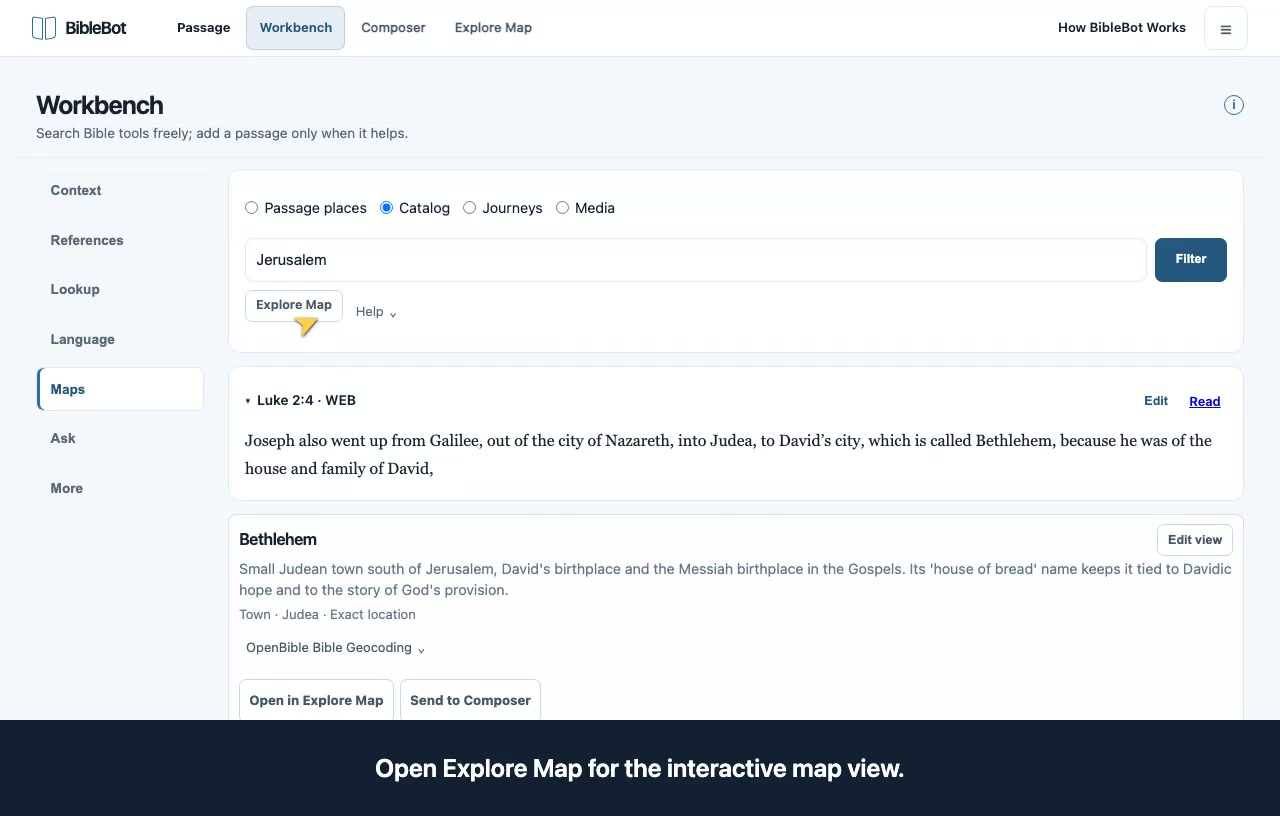Click Send to Composer button
The height and width of the screenshot is (816, 1280).
(x=470, y=700)
